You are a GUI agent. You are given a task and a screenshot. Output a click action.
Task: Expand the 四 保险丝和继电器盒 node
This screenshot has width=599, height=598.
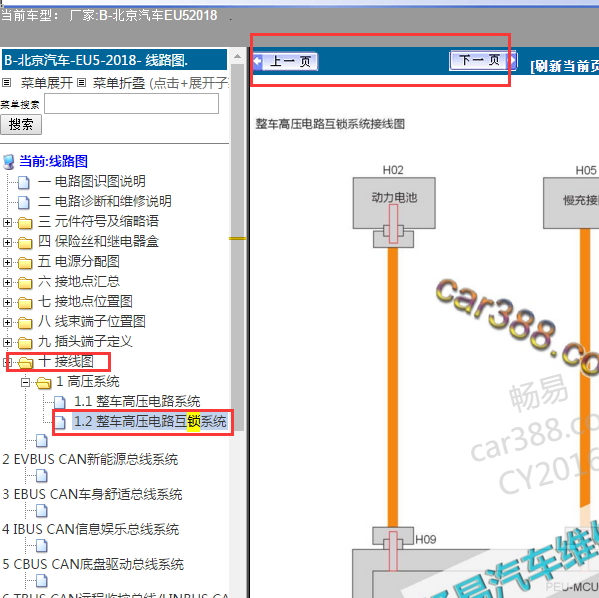tap(7, 242)
